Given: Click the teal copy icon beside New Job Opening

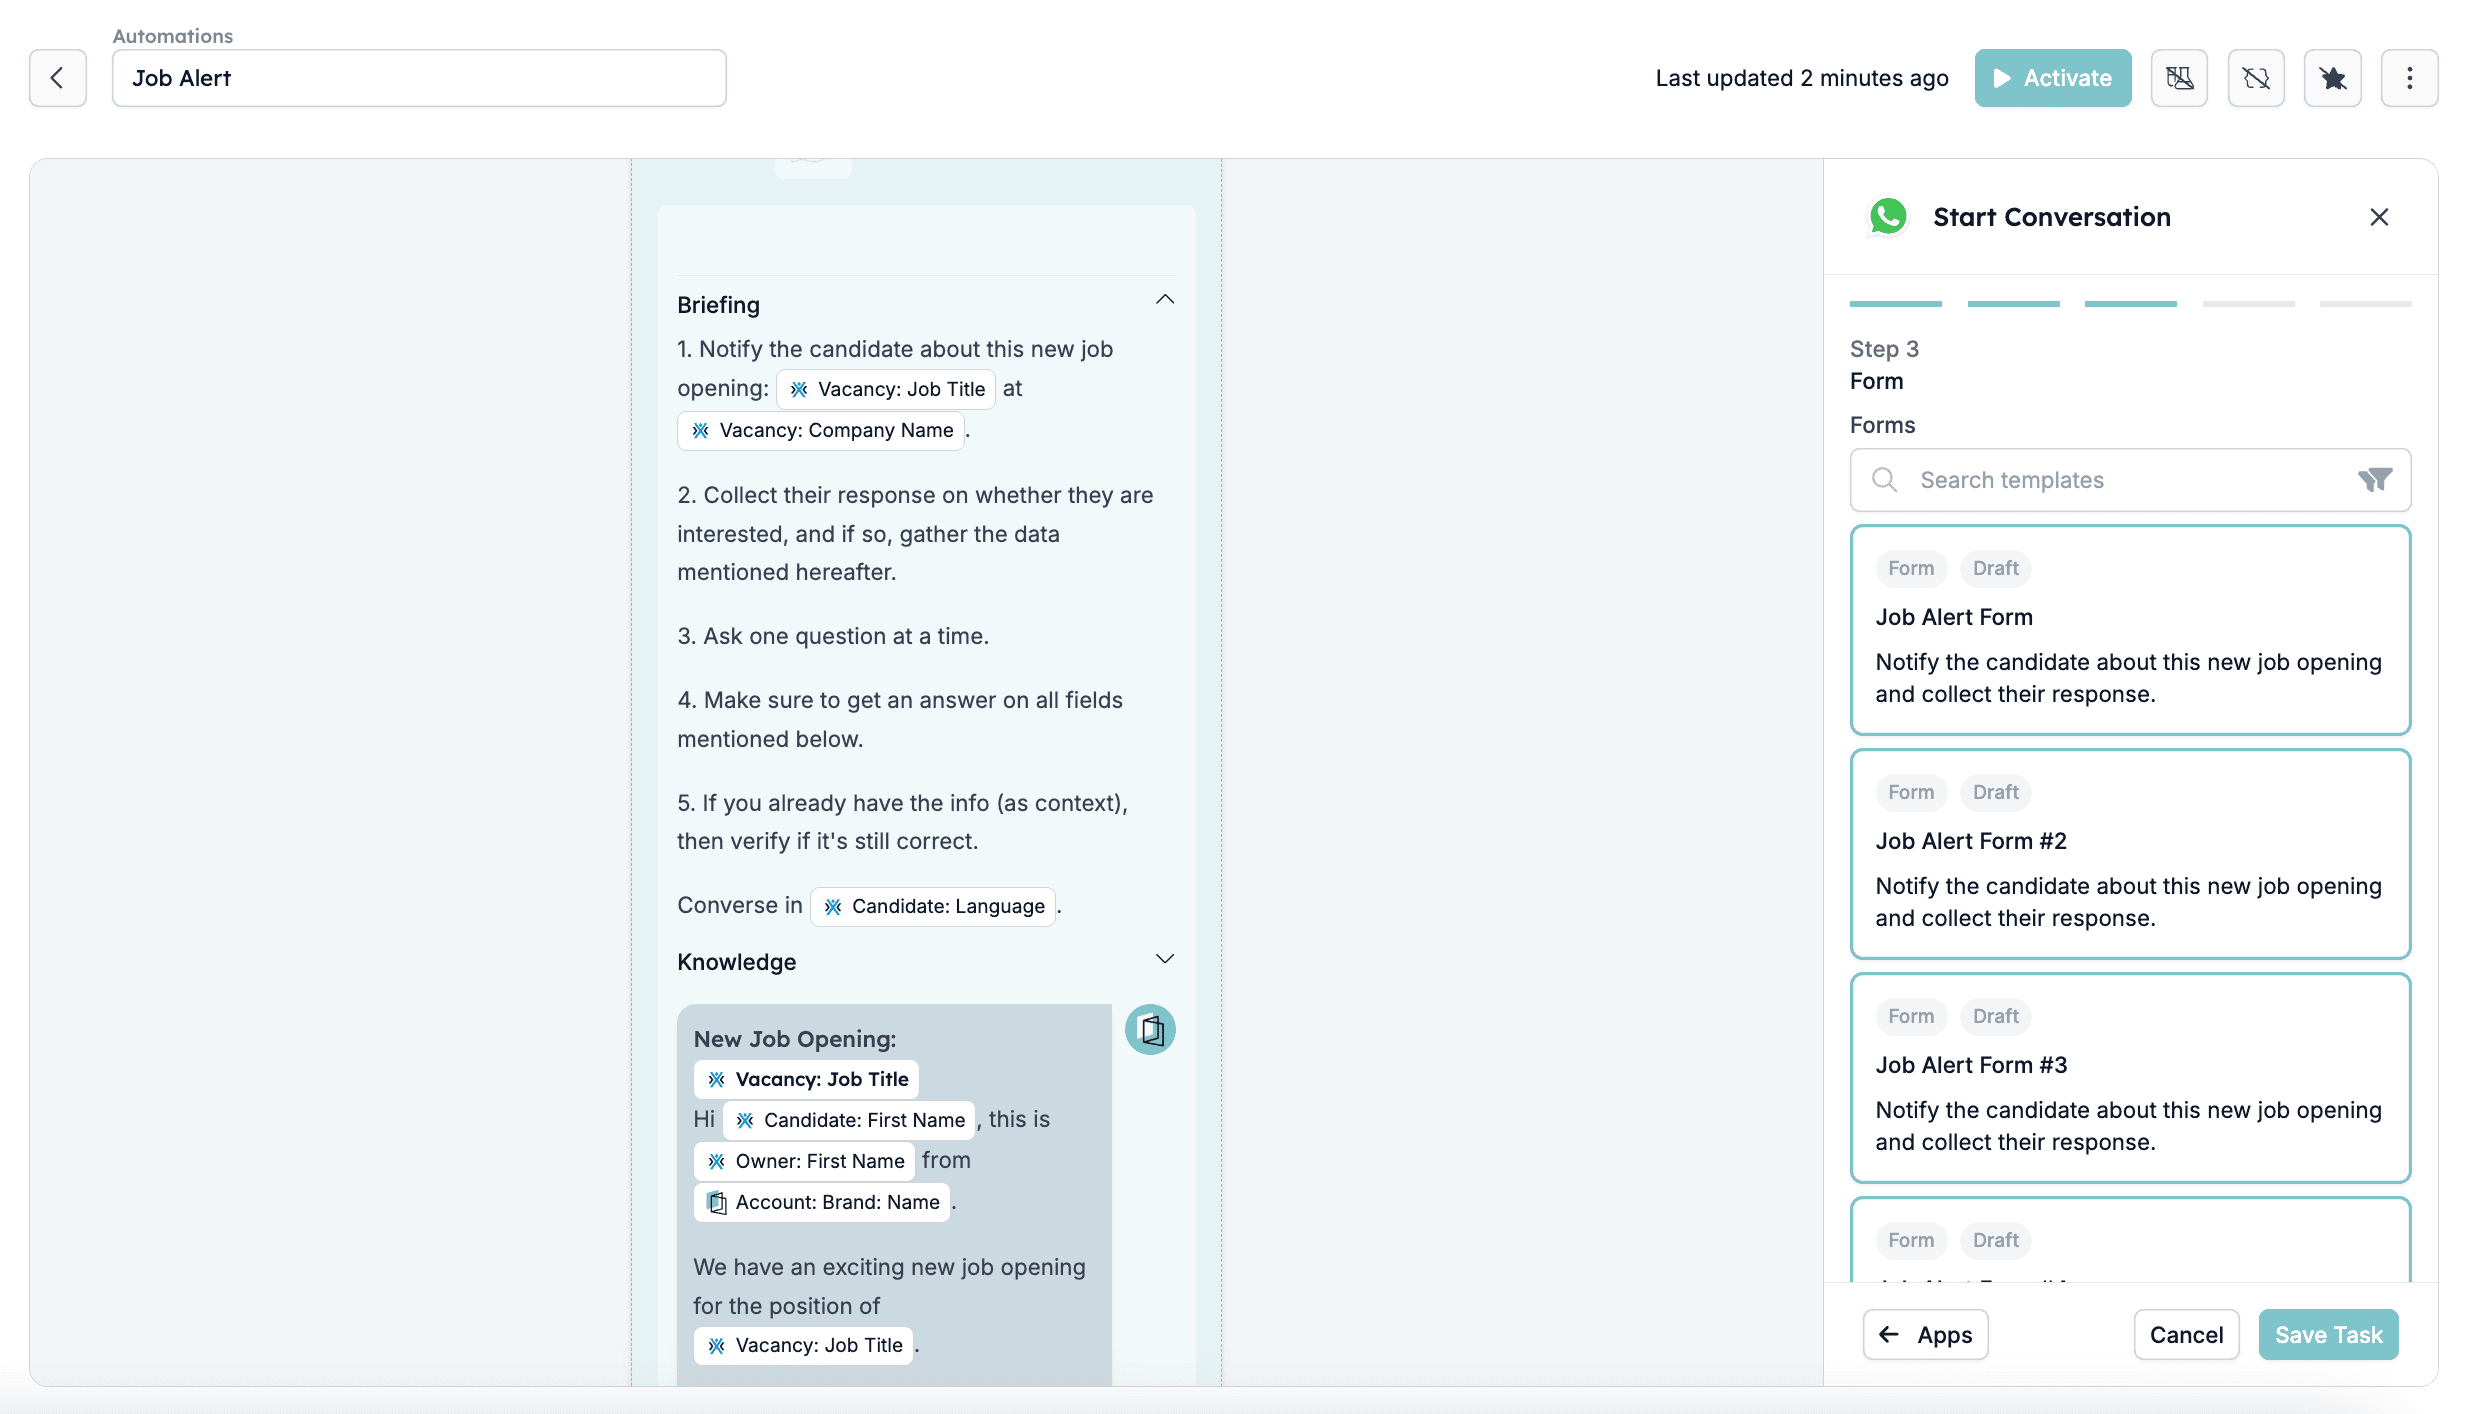Looking at the screenshot, I should click(1150, 1029).
